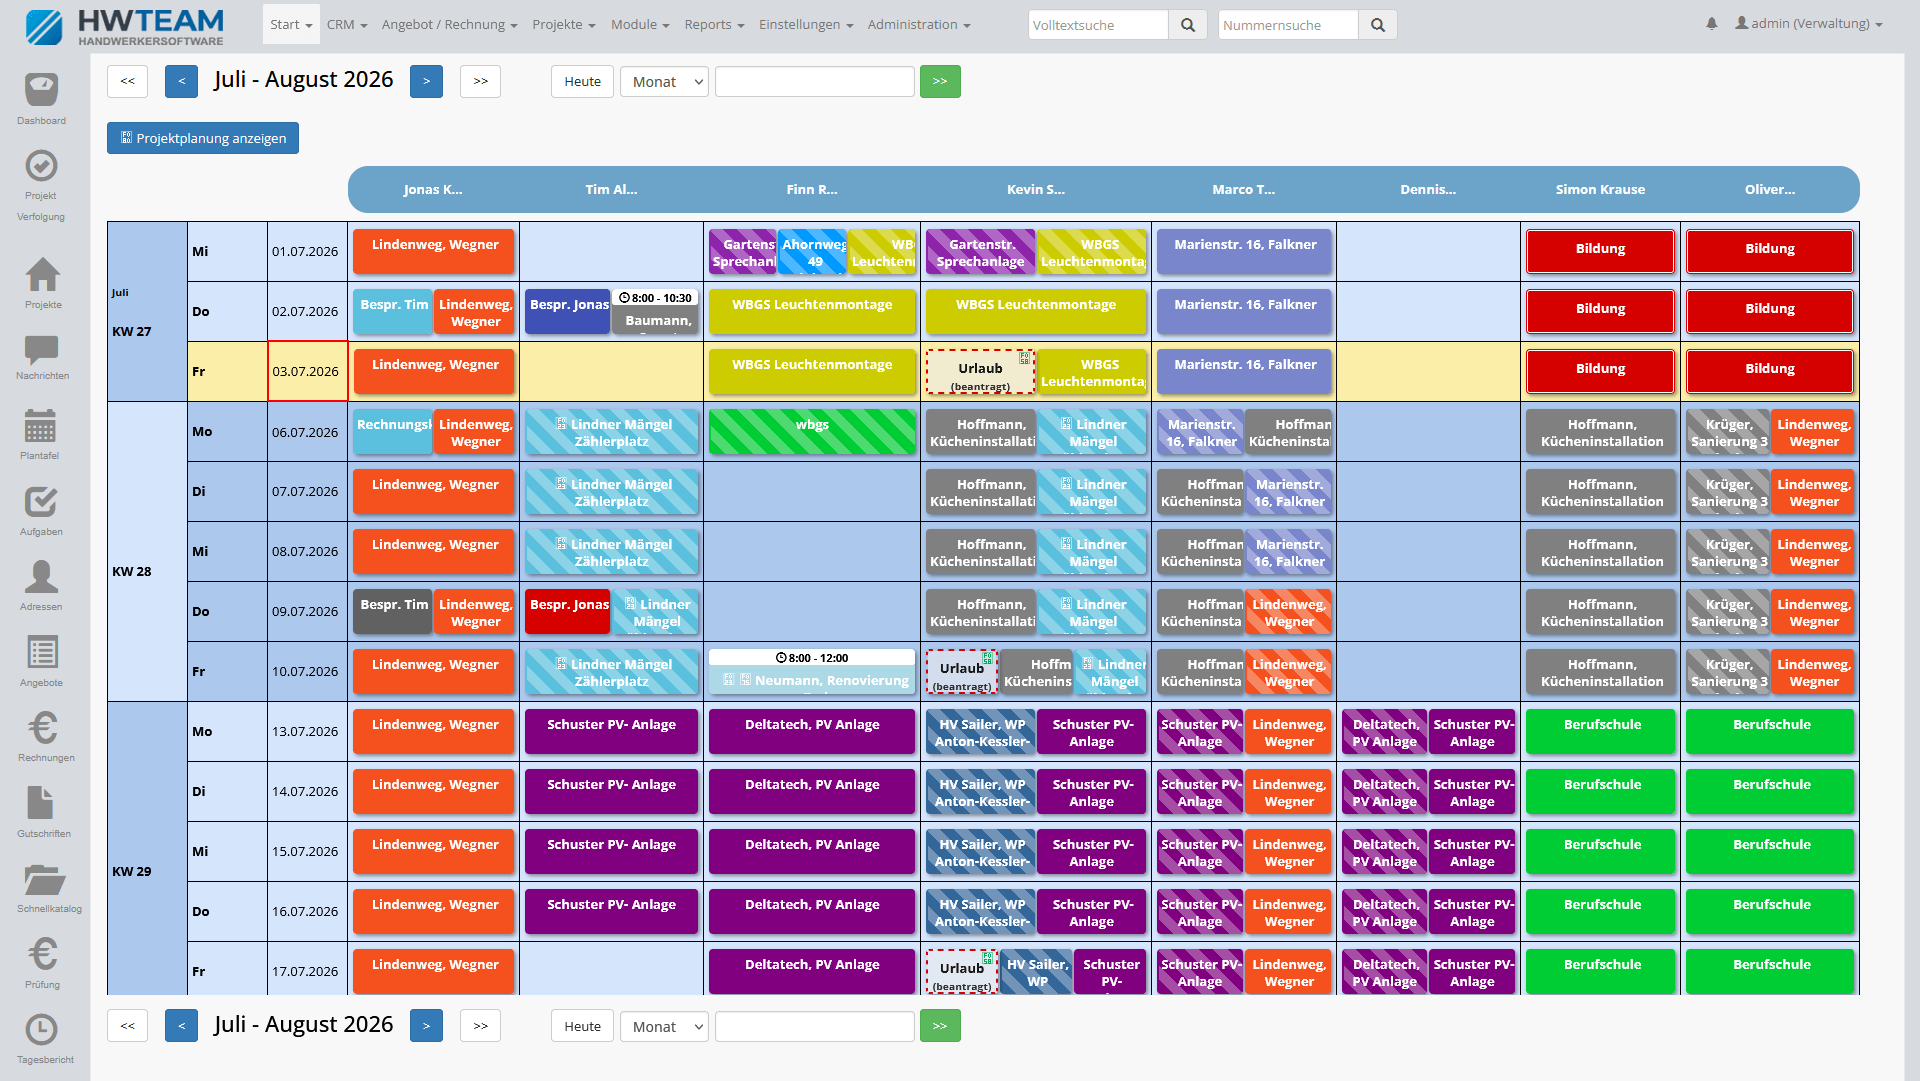Screen dimensions: 1920x1081
Task: Select Finn R... column header
Action: (812, 190)
